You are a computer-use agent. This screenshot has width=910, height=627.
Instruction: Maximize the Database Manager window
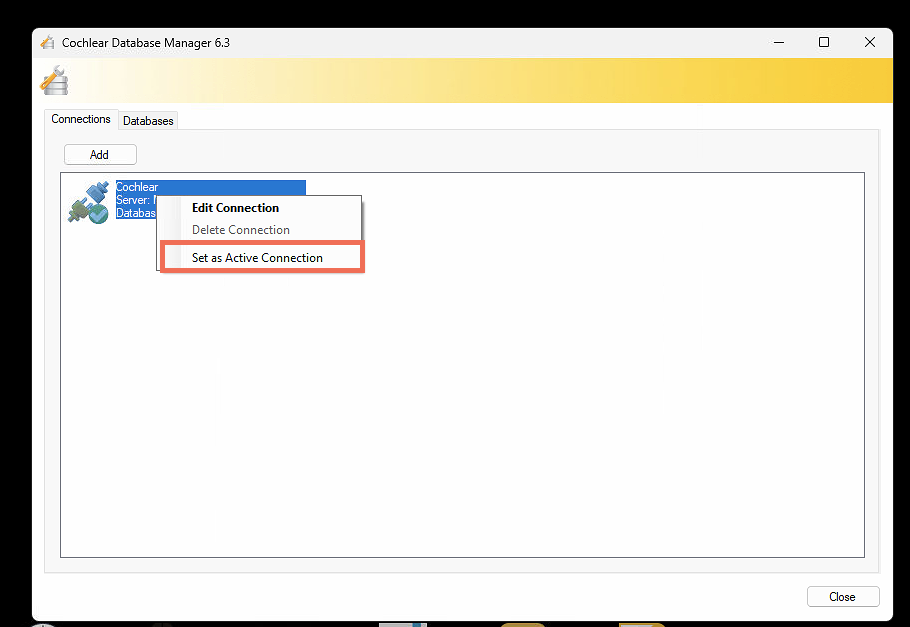point(824,43)
